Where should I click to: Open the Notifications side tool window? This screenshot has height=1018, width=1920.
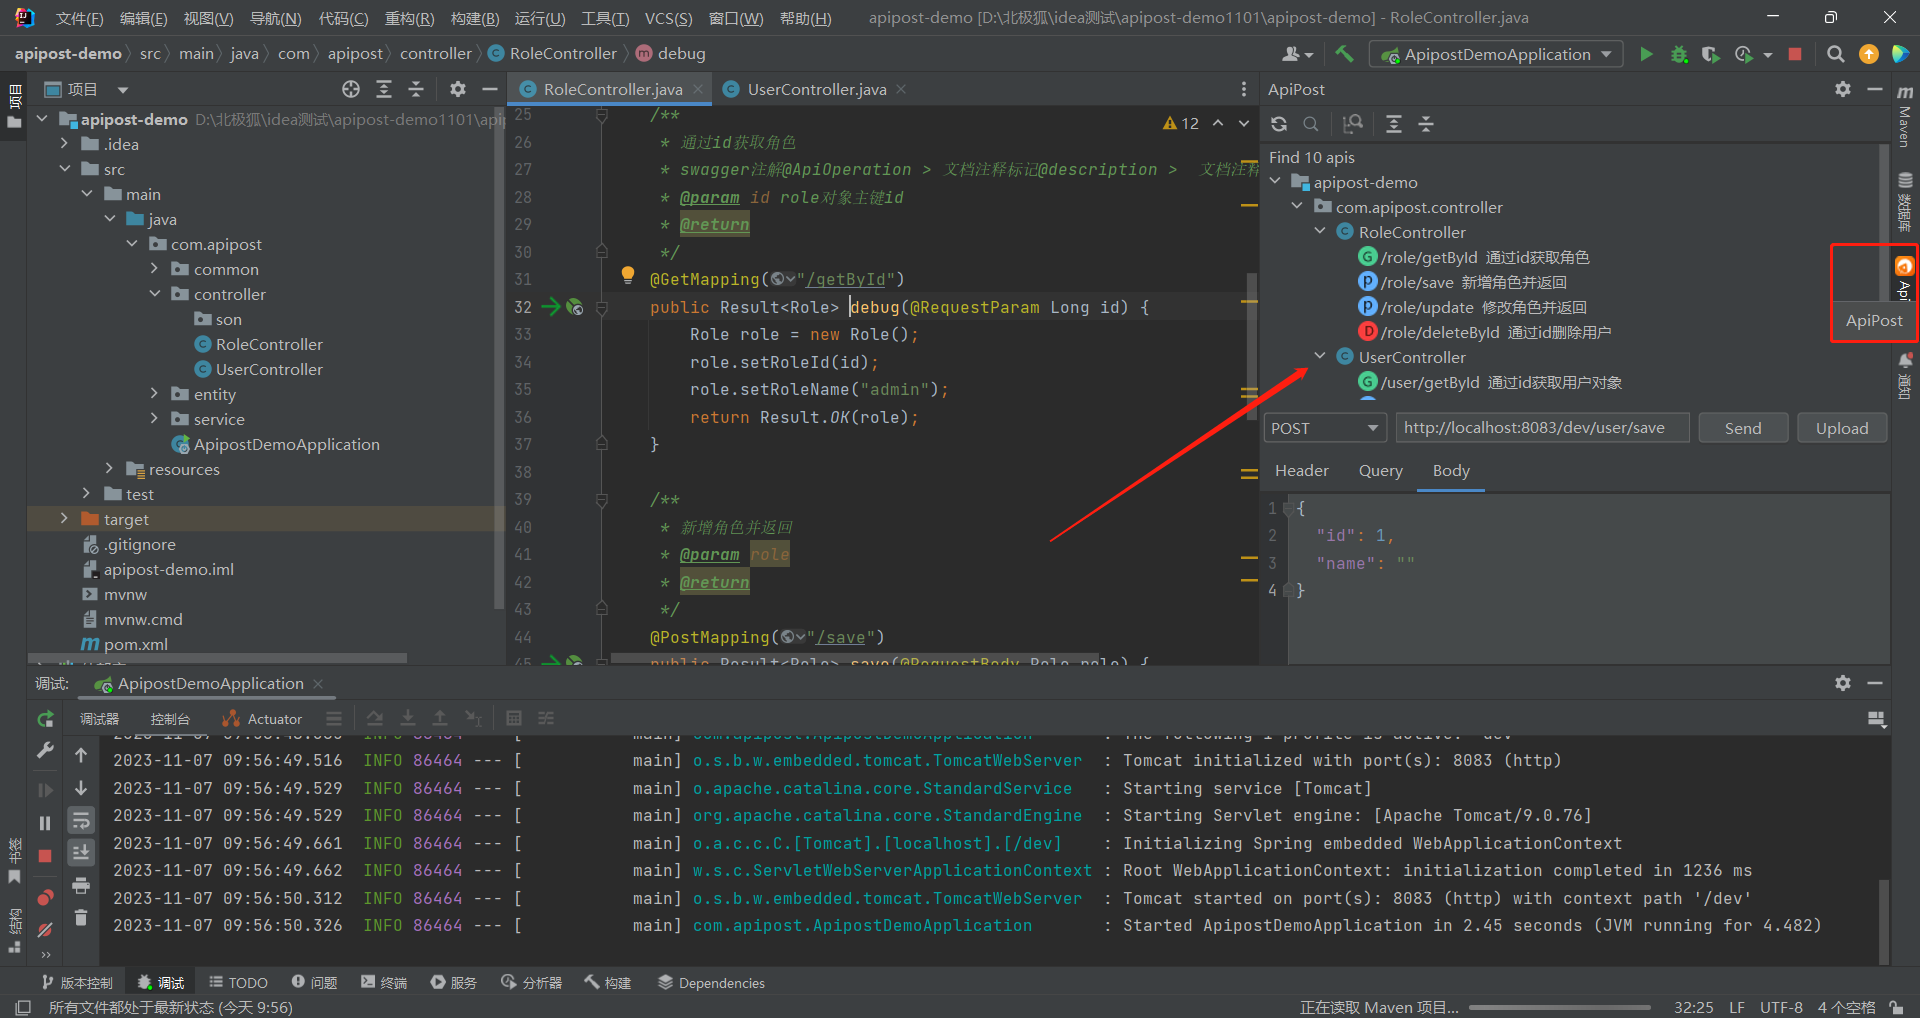tap(1905, 375)
